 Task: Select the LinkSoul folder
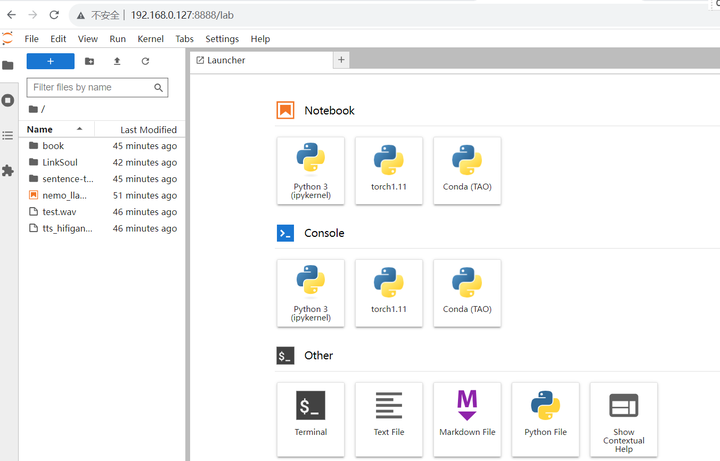(x=102, y=162)
